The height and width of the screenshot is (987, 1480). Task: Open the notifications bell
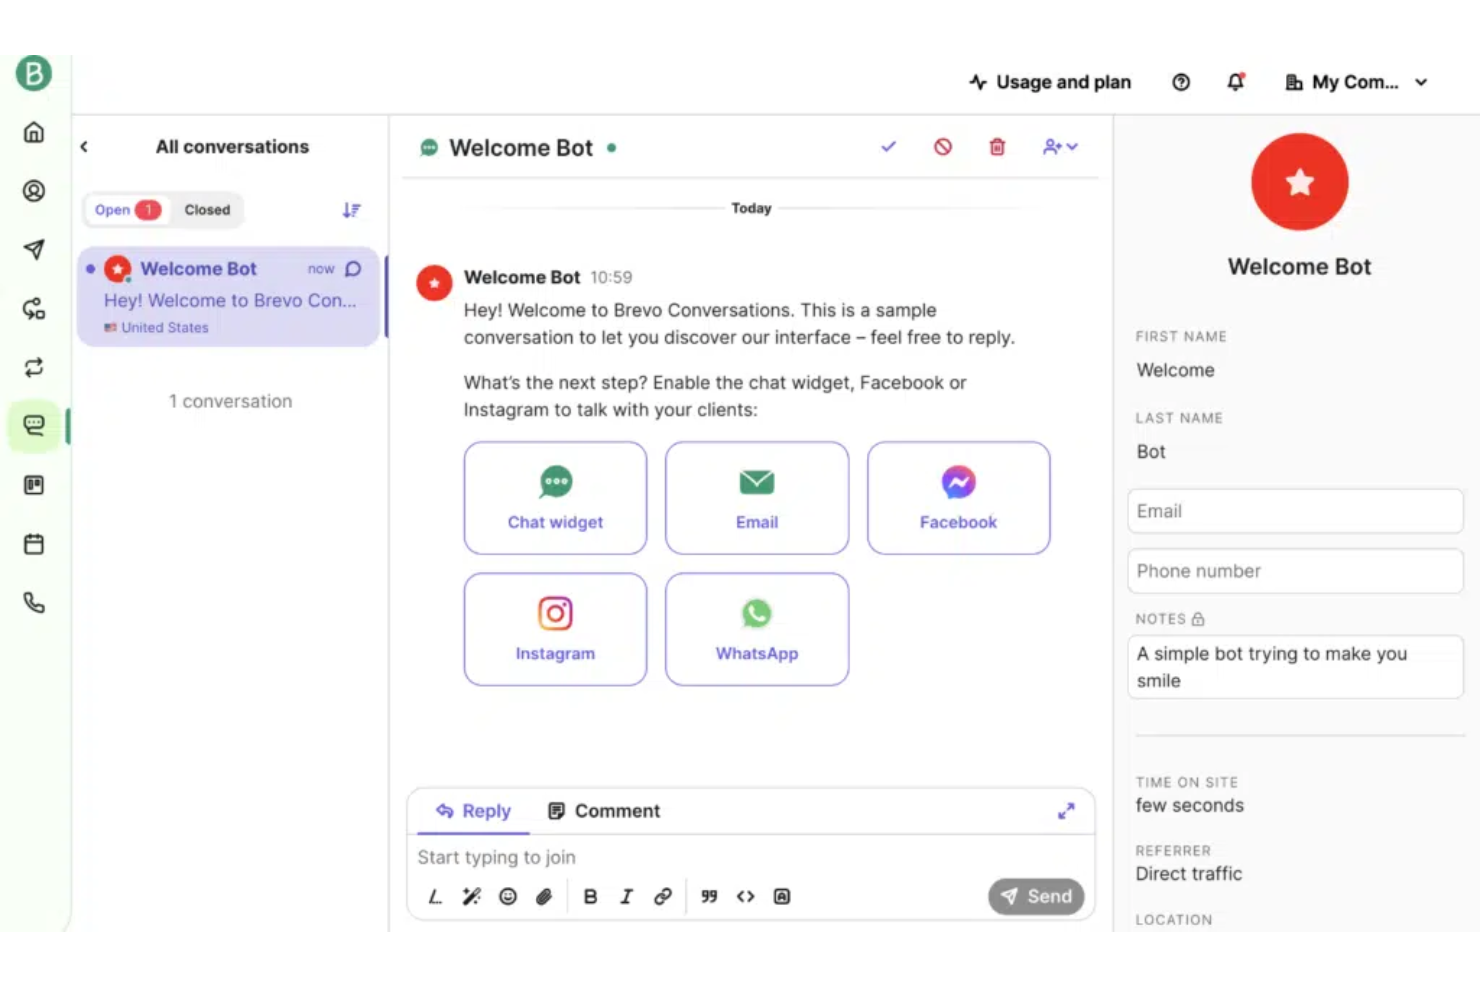(x=1236, y=82)
